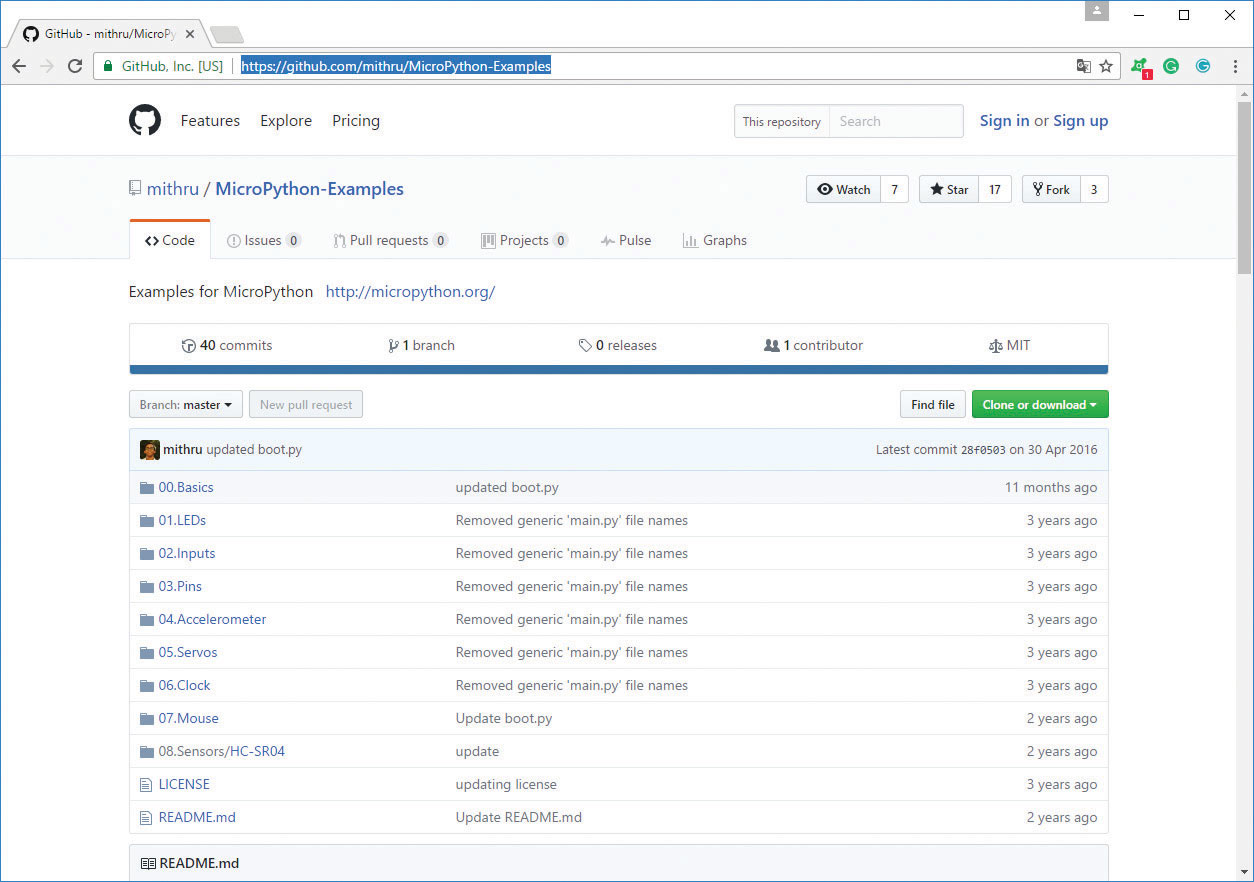The width and height of the screenshot is (1254, 882).
Task: Open the Issues tab
Action: pos(264,241)
